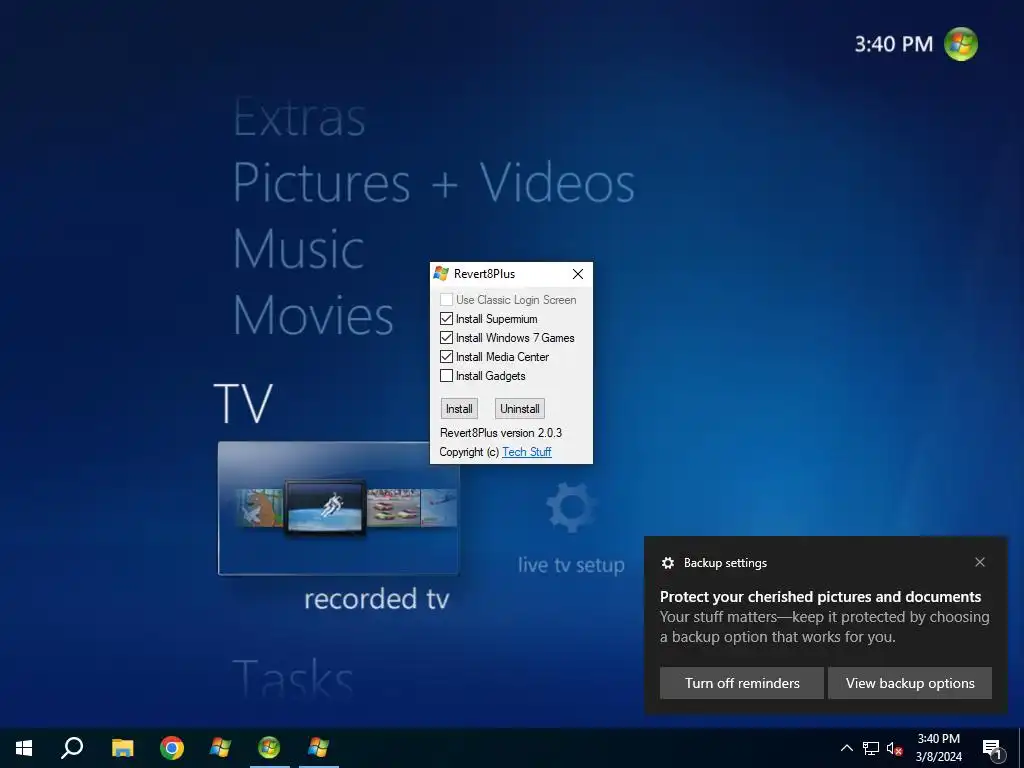
Task: Dismiss the Backup settings notification
Action: (x=980, y=562)
